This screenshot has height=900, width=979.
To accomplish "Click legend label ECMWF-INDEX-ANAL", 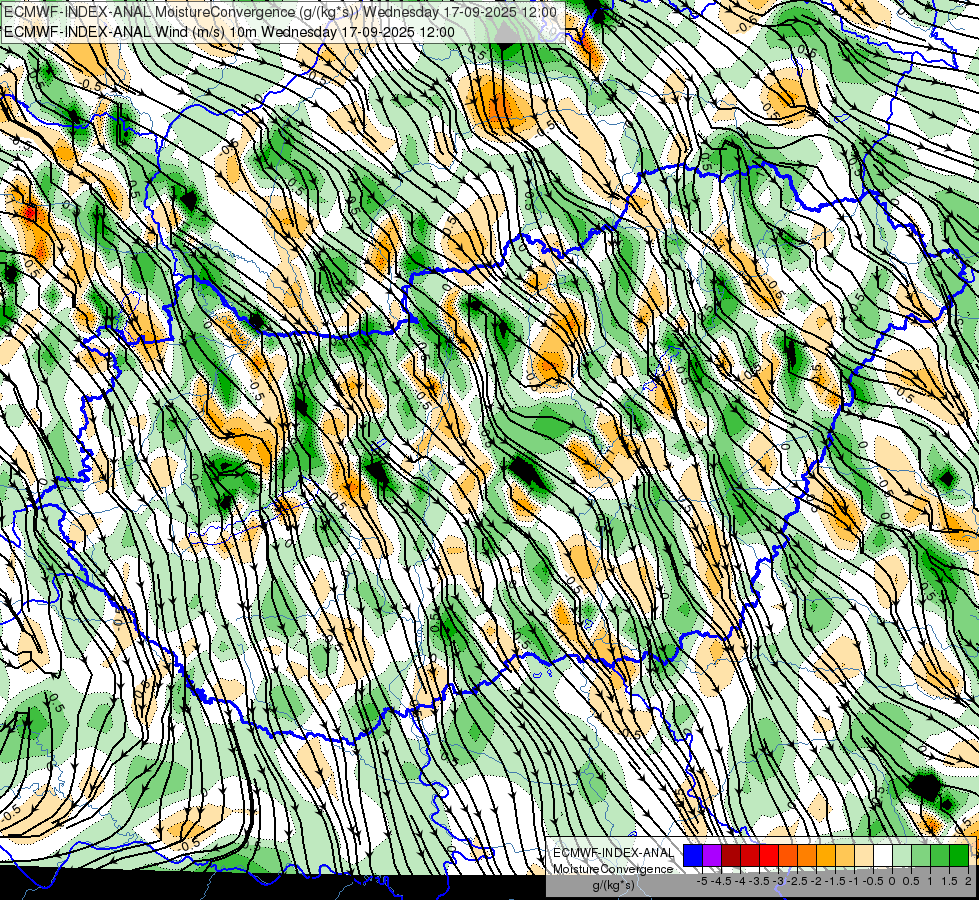I will click(614, 853).
